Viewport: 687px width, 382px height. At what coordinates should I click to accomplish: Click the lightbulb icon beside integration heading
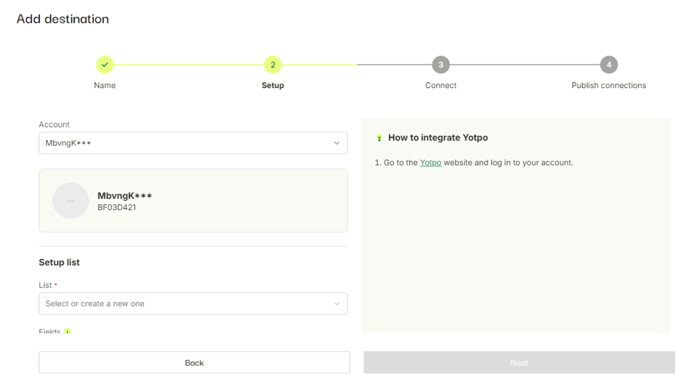[379, 138]
